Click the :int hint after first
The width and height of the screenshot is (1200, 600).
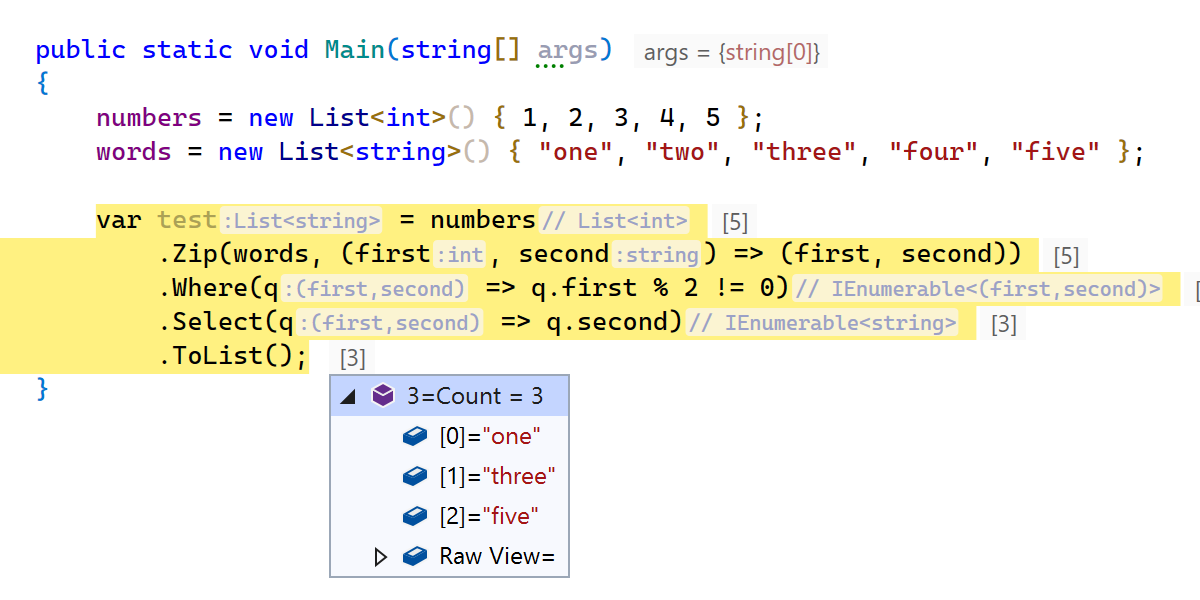pos(459,255)
